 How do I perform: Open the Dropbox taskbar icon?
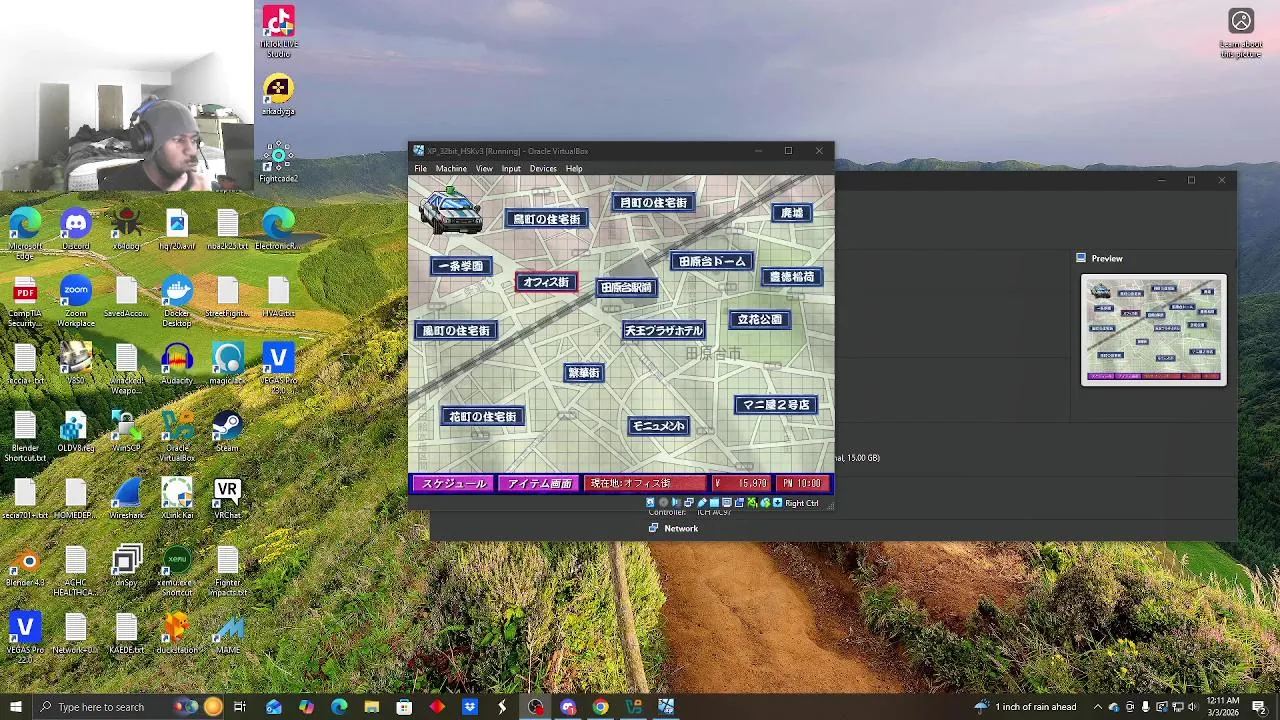tap(470, 707)
